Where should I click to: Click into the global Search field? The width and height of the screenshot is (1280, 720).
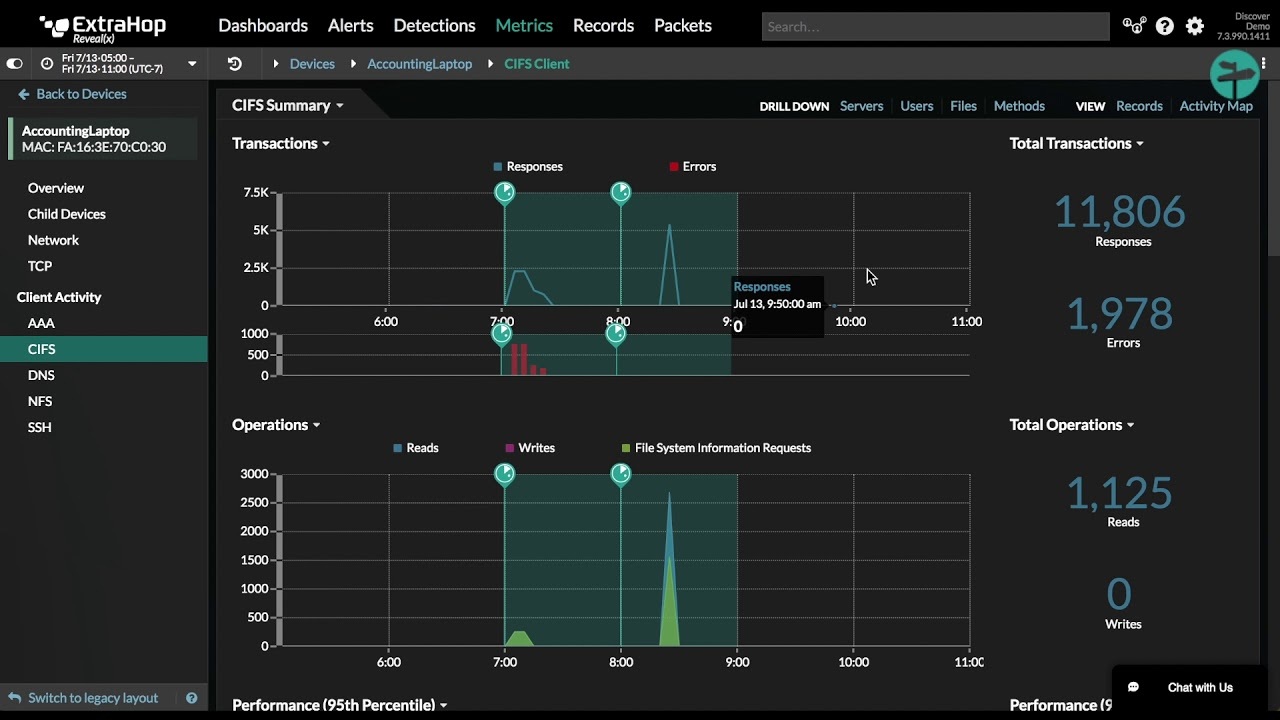pos(935,26)
